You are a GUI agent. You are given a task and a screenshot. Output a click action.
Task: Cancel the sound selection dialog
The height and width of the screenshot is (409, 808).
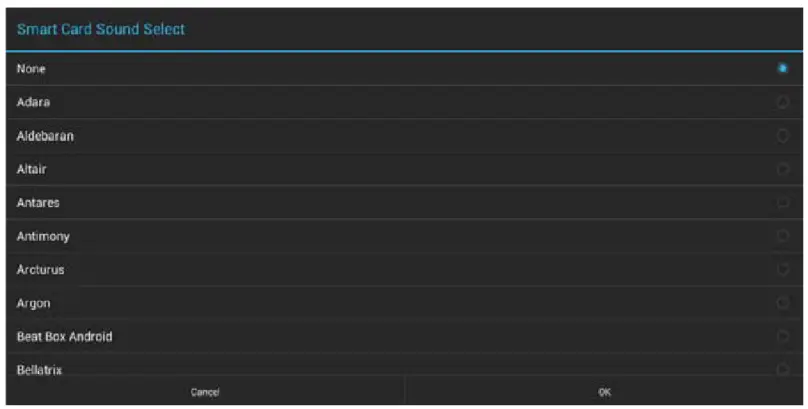[x=205, y=392]
